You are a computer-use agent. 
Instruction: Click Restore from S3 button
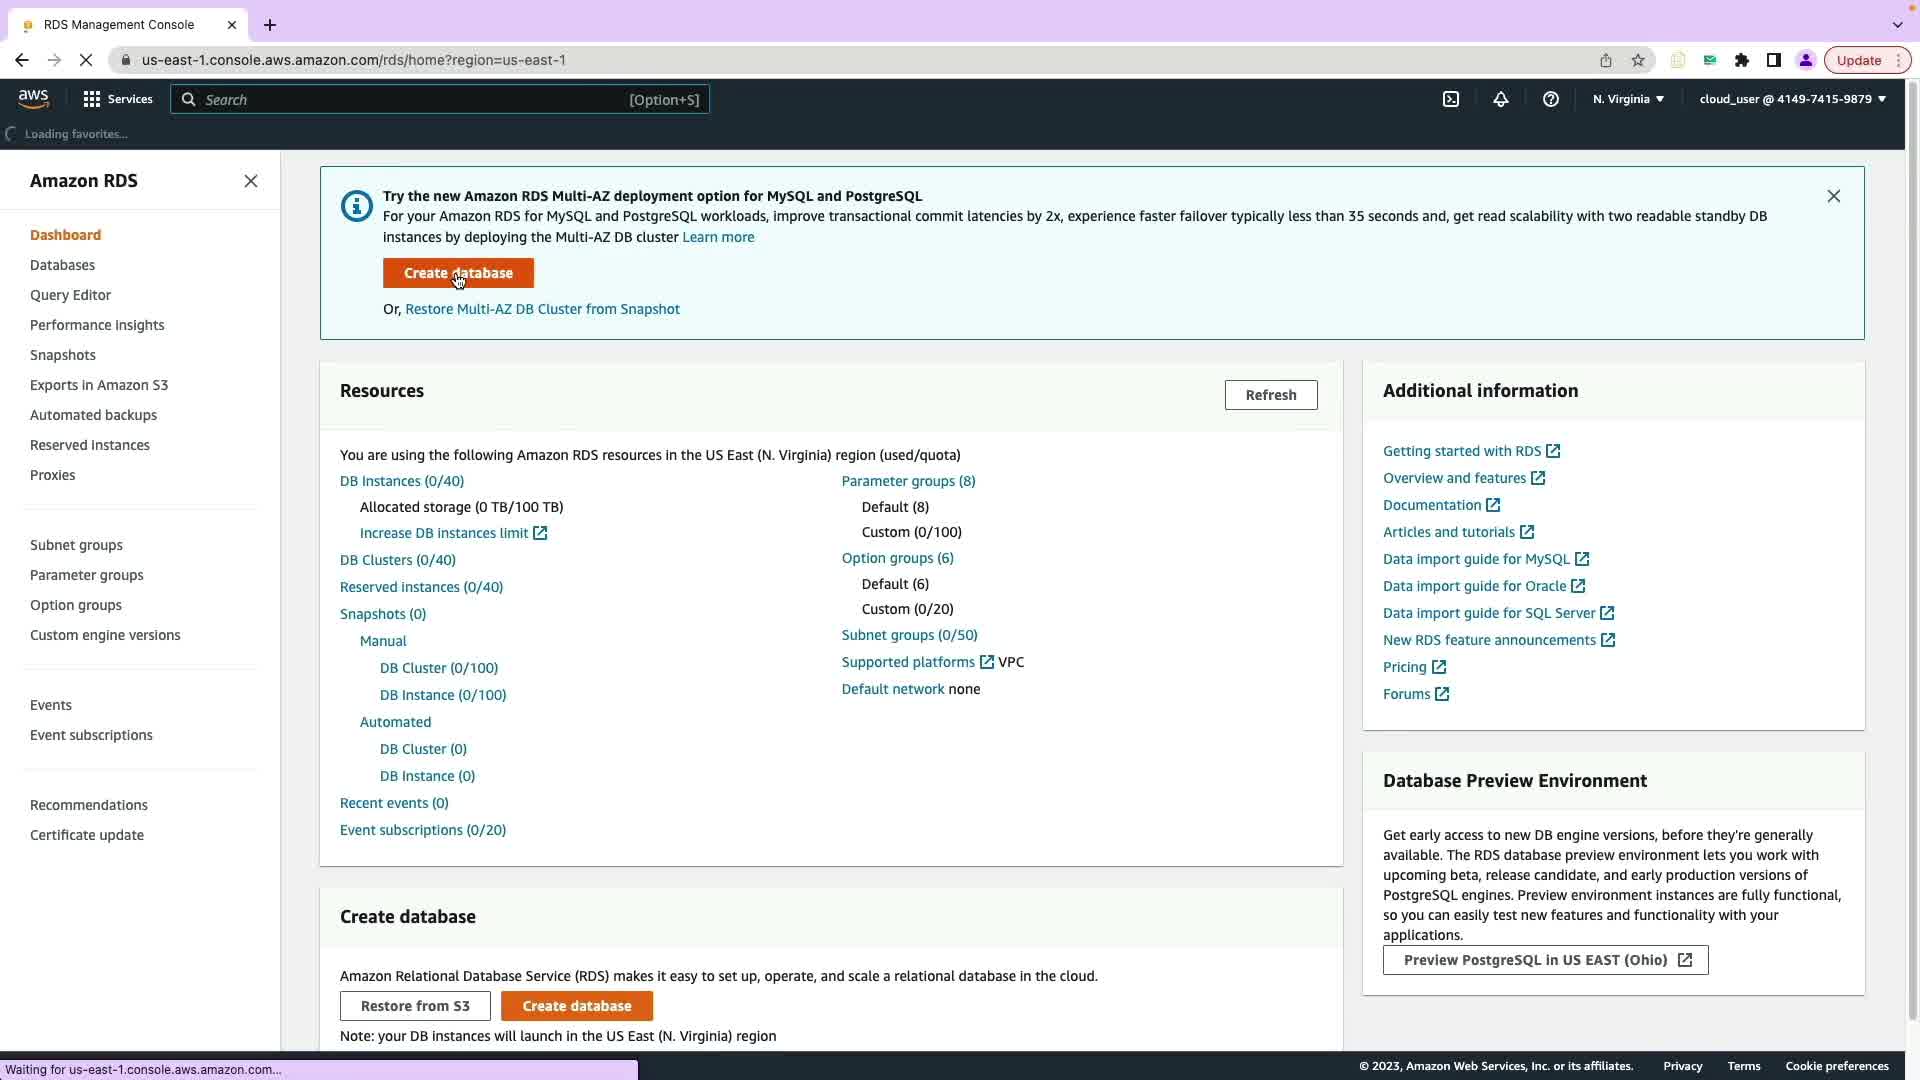coord(415,1006)
